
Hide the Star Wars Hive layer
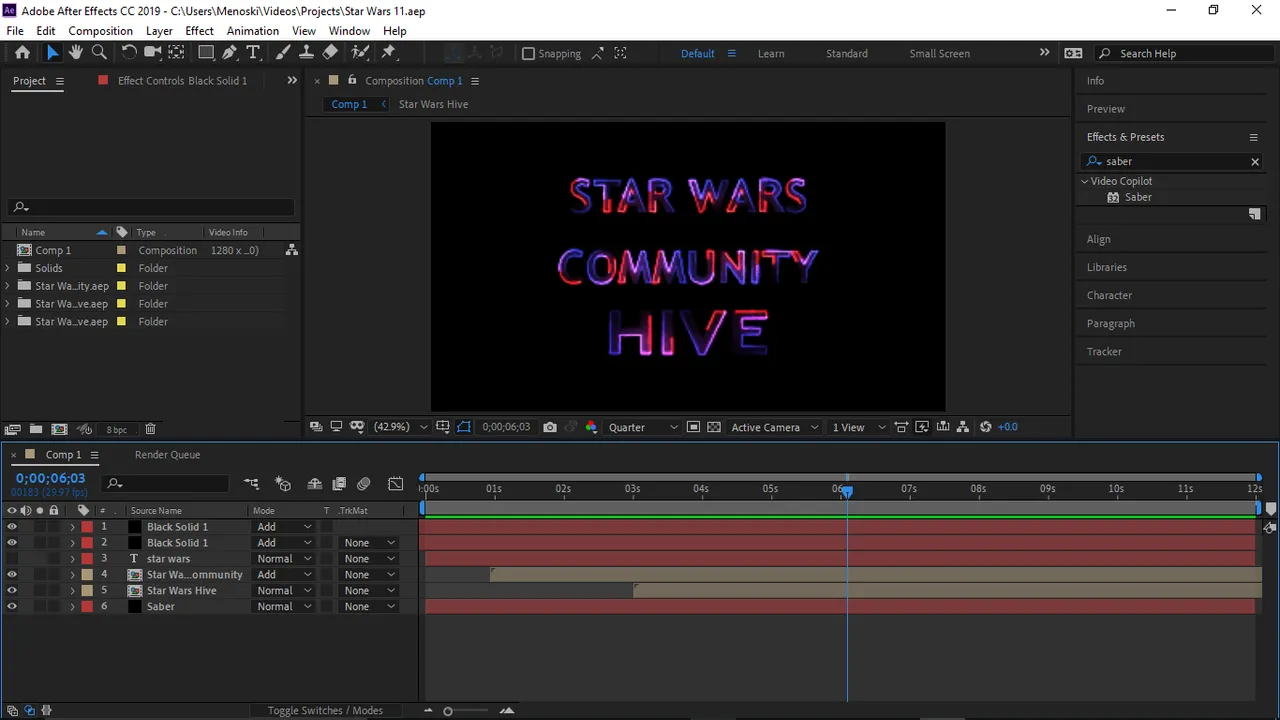click(x=12, y=591)
